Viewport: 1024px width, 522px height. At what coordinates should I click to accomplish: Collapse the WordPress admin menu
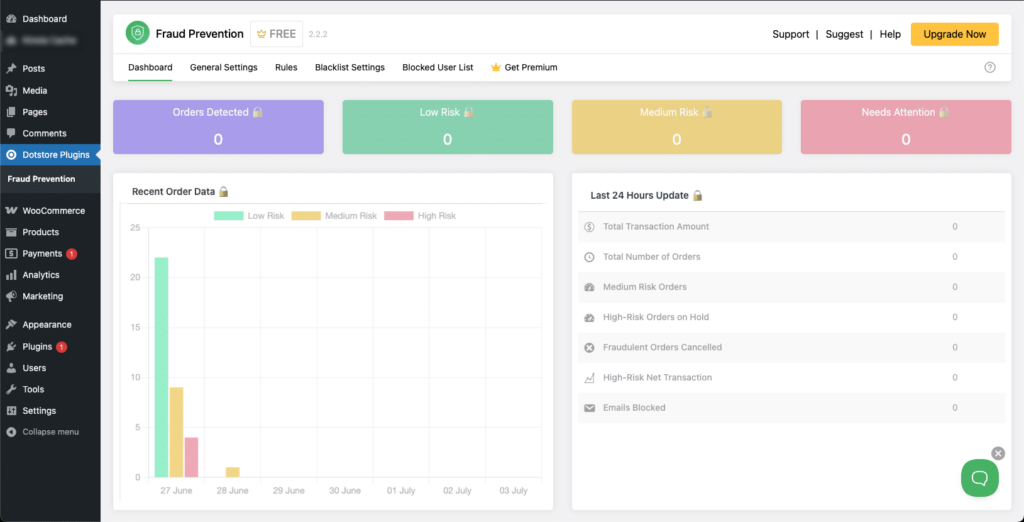49,432
